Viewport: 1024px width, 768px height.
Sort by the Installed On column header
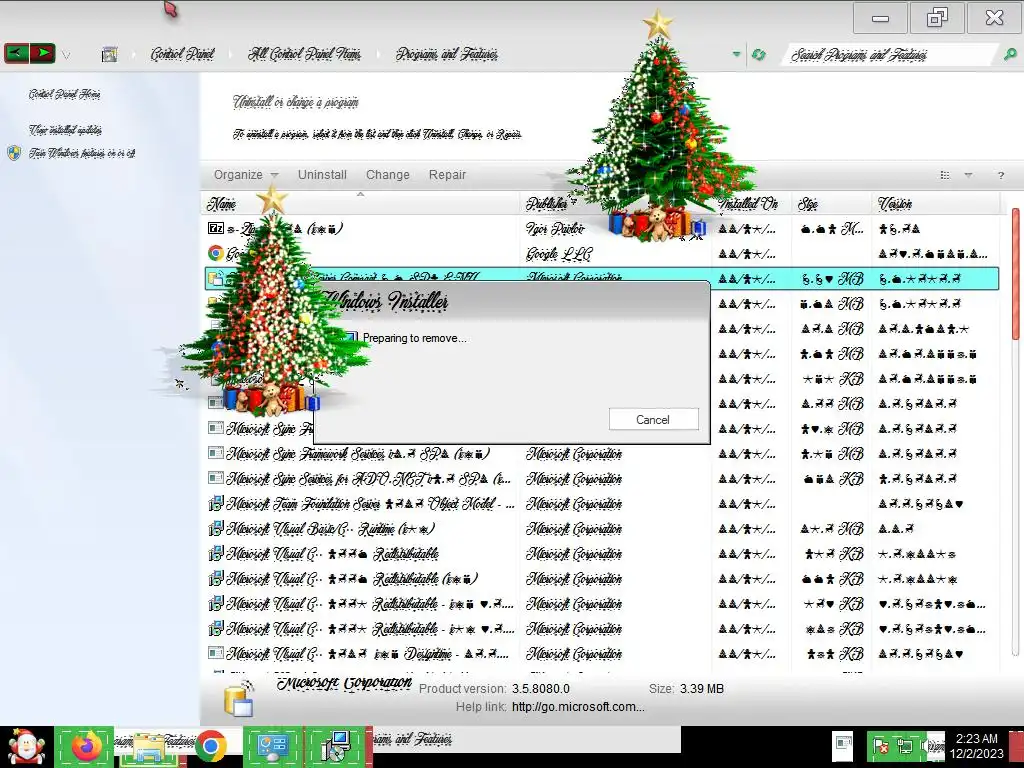coord(752,204)
